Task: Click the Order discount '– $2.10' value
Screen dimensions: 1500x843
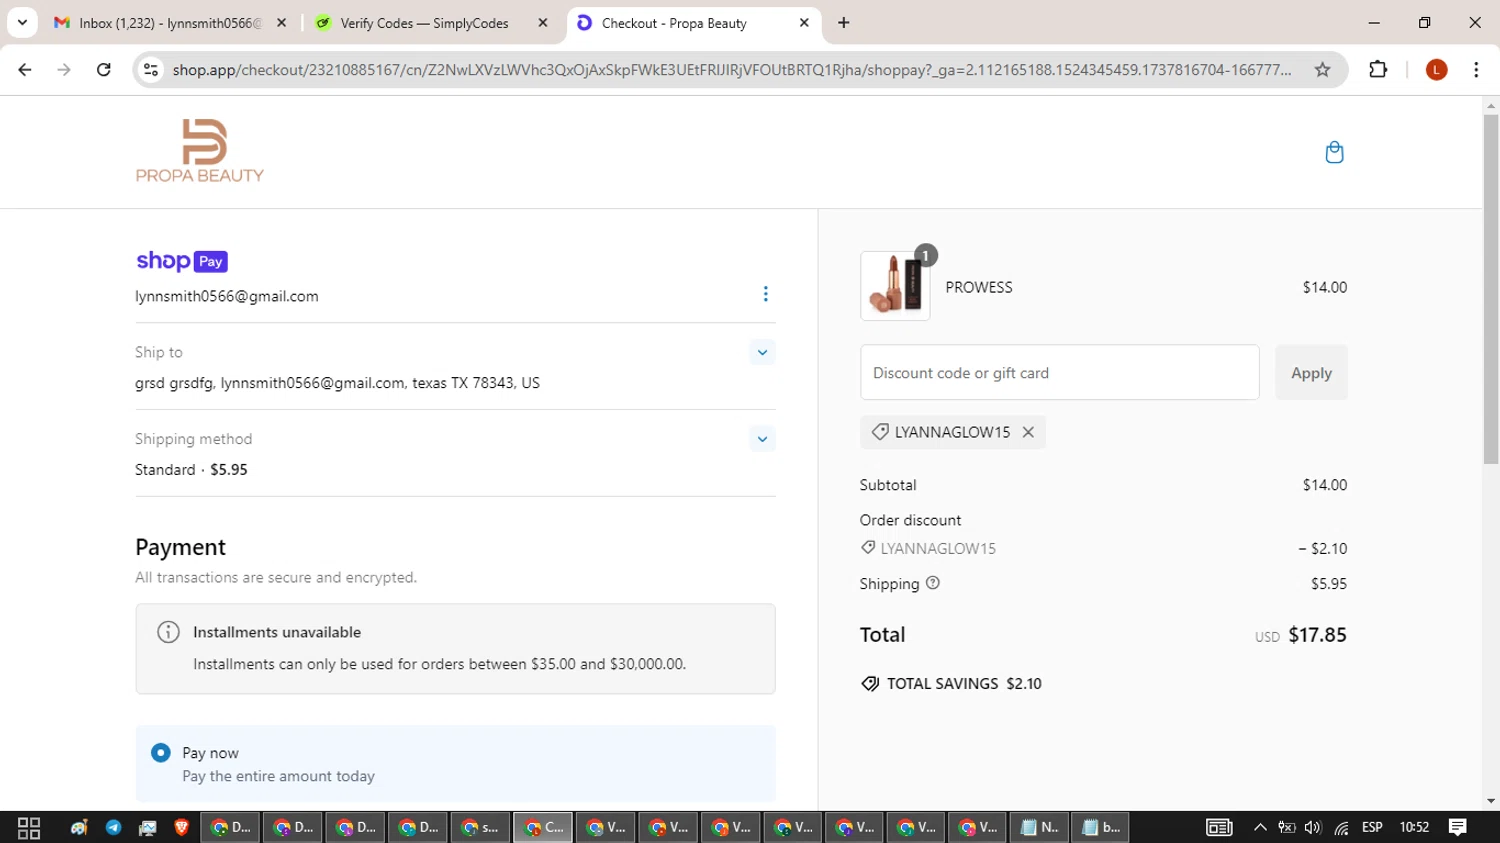Action: pyautogui.click(x=1322, y=548)
